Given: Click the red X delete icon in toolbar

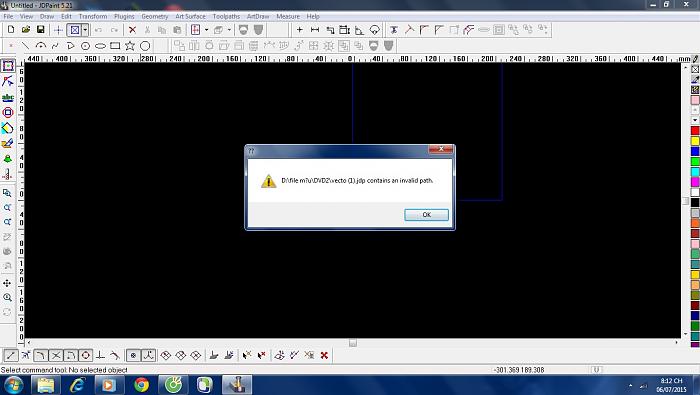Looking at the screenshot, I should point(132,30).
